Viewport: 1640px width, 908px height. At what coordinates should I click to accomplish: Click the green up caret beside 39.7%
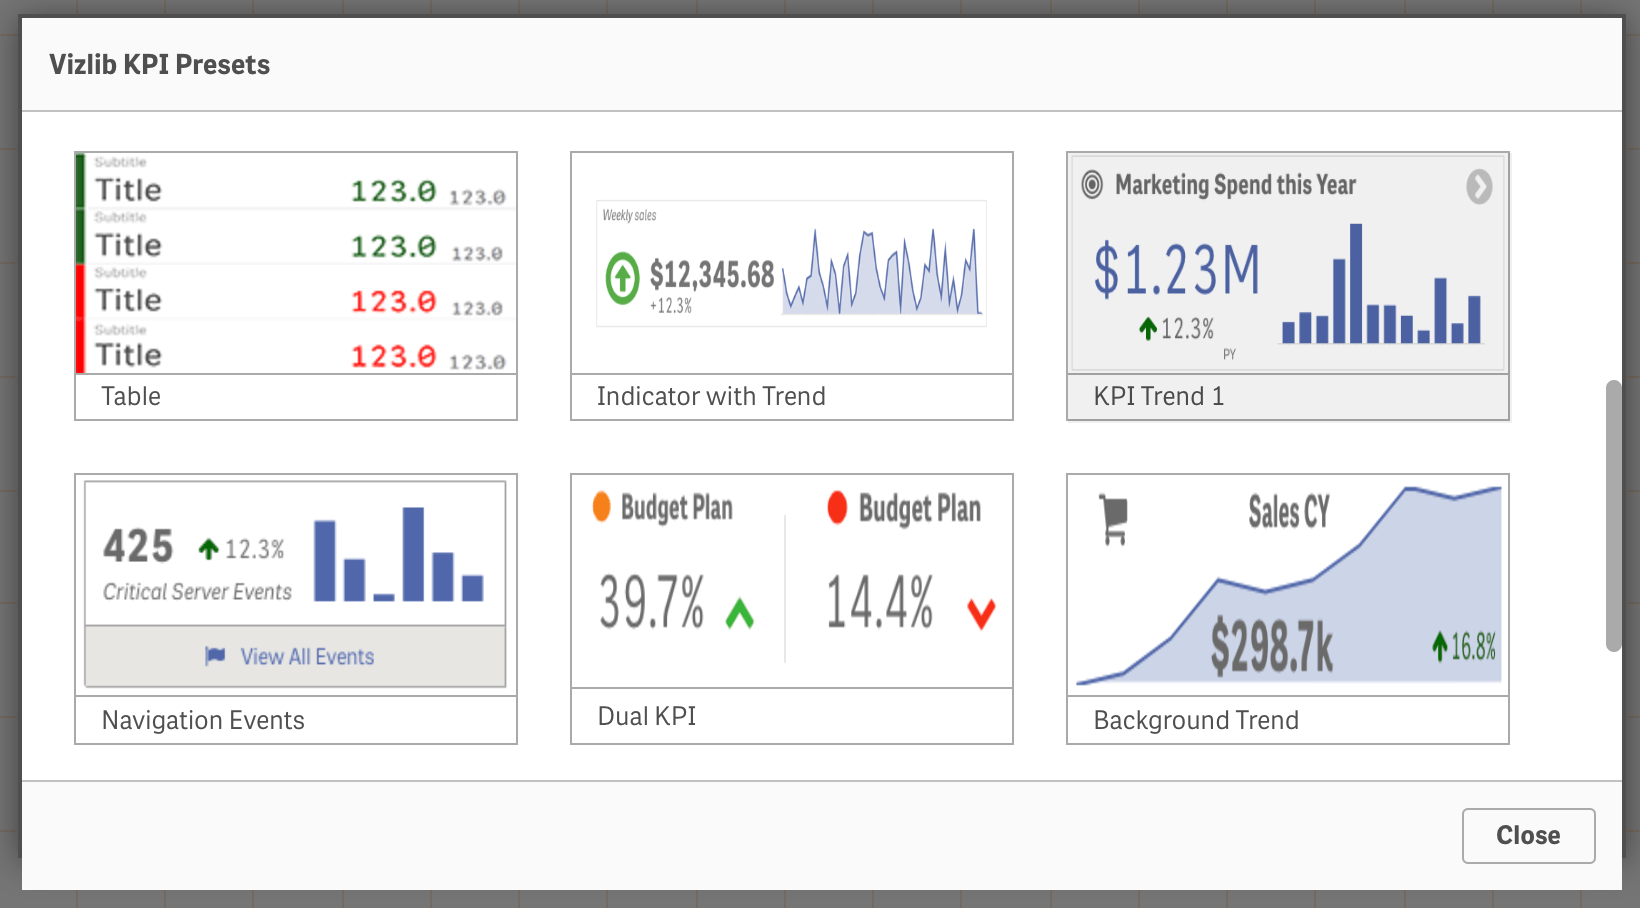click(x=739, y=613)
